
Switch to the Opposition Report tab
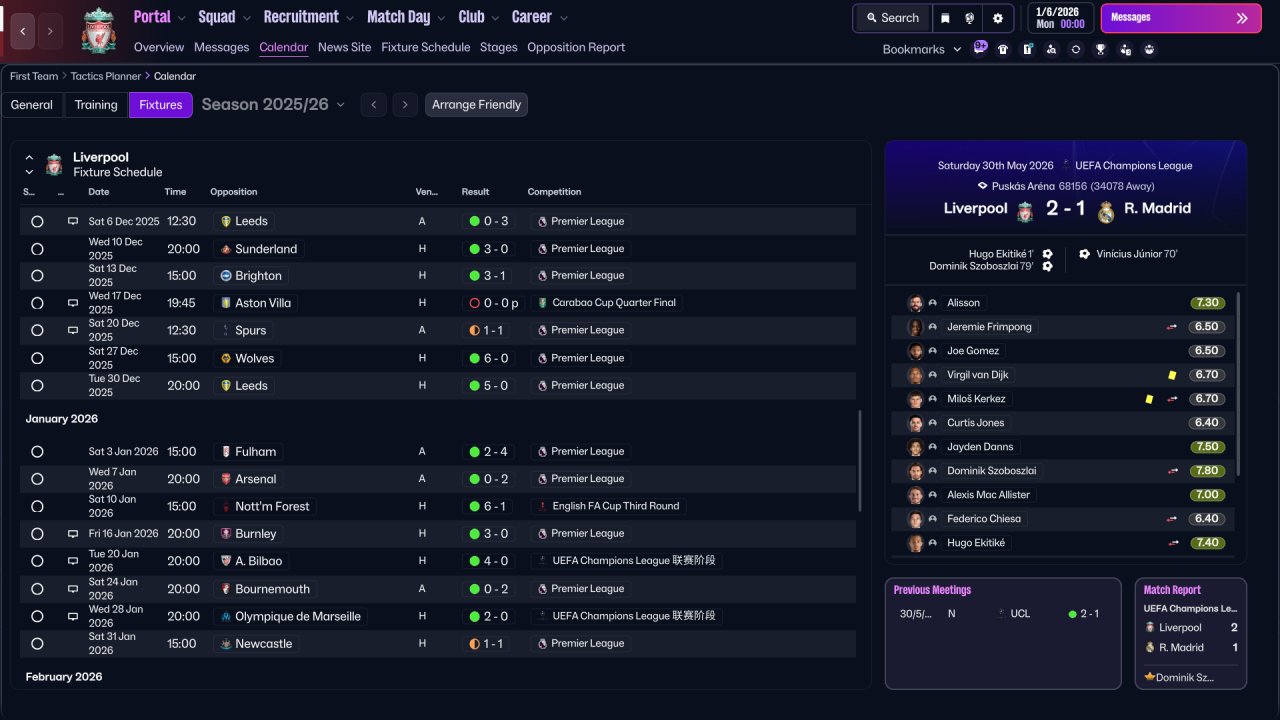click(x=576, y=47)
